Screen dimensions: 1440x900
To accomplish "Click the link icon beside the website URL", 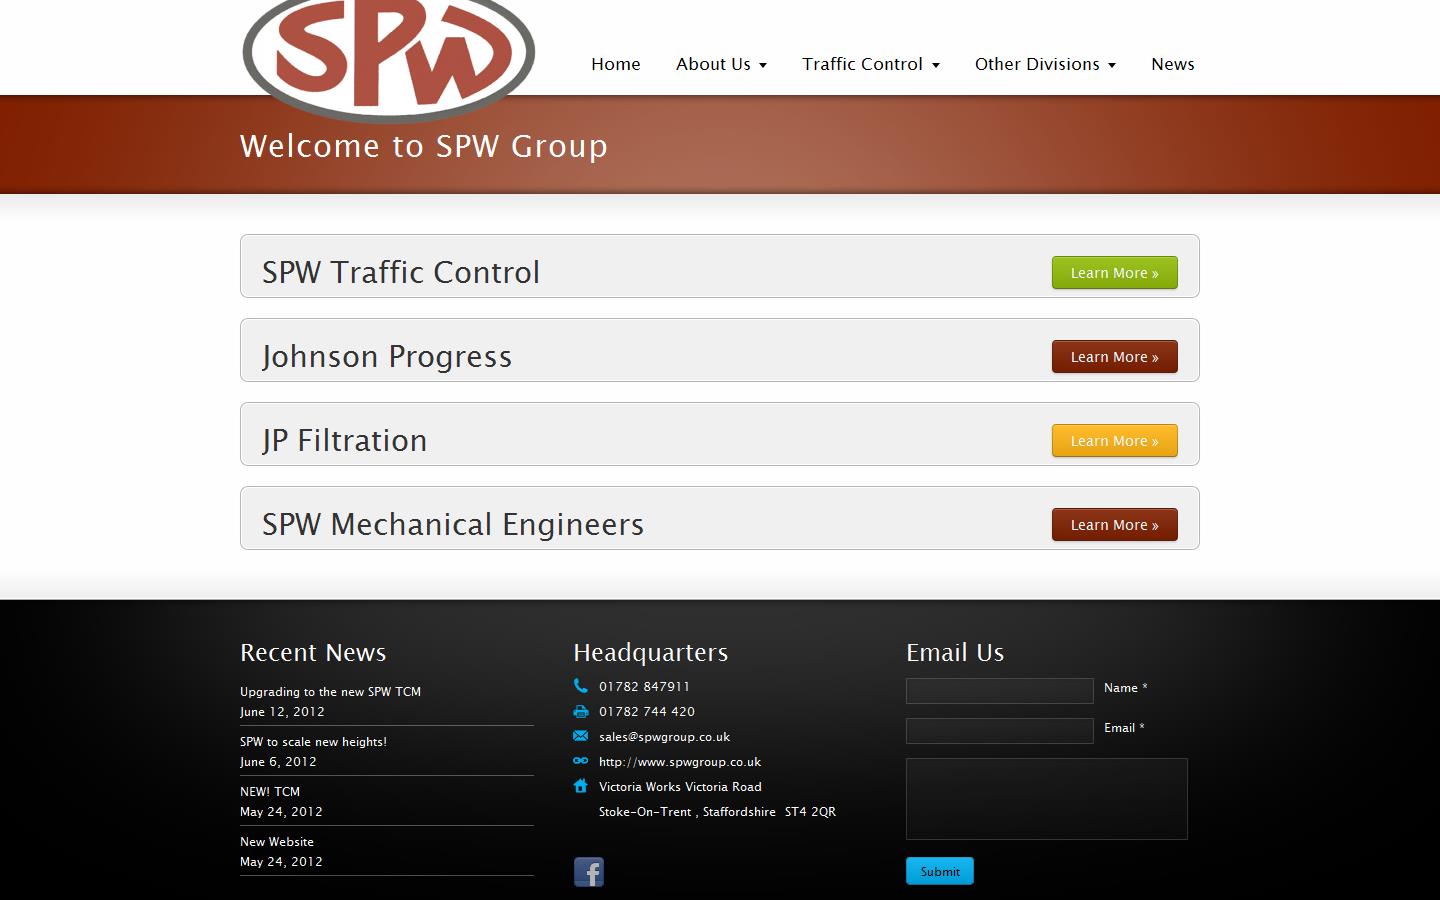I will point(581,761).
